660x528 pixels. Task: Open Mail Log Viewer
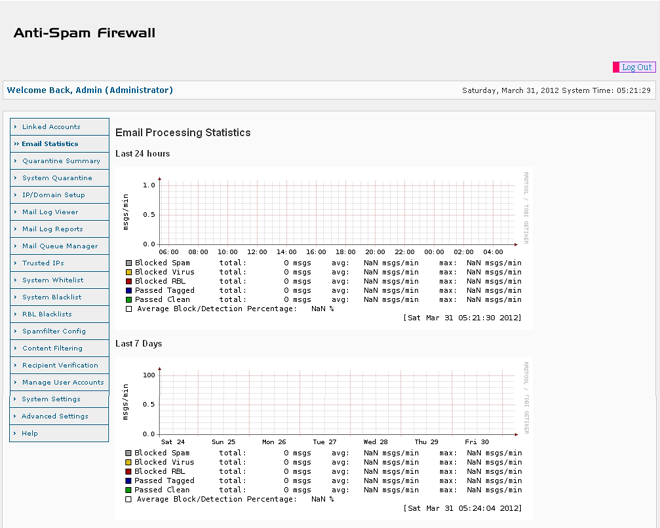[x=60, y=212]
